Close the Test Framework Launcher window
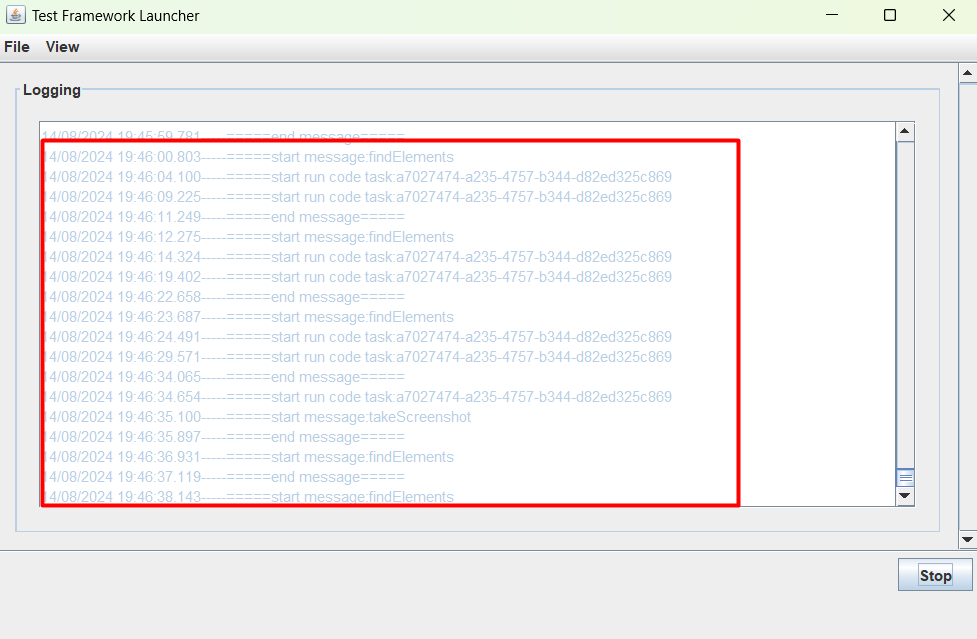 (x=948, y=15)
